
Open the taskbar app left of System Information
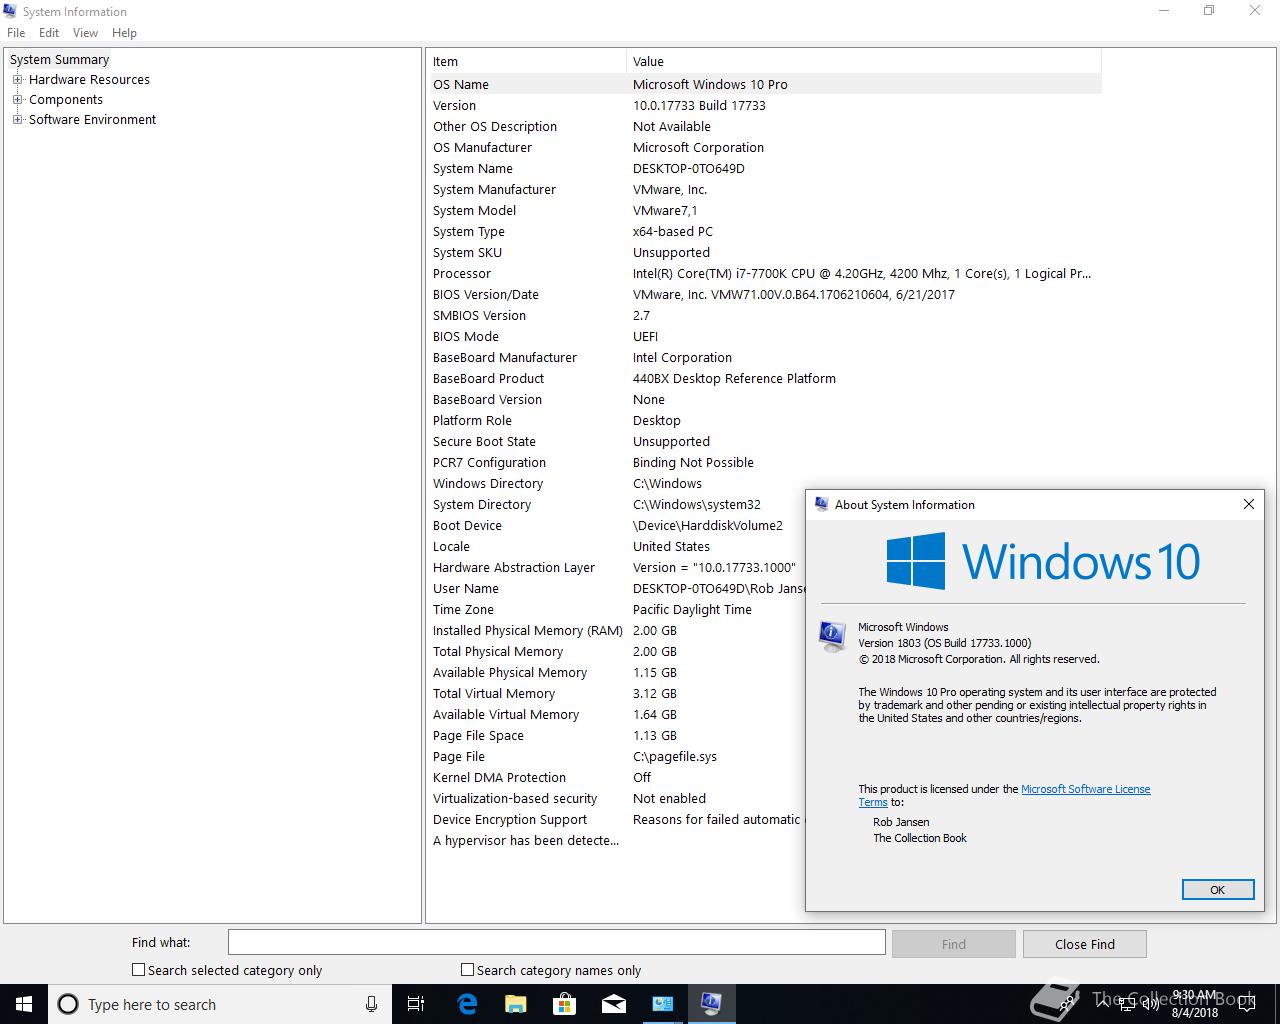662,1004
